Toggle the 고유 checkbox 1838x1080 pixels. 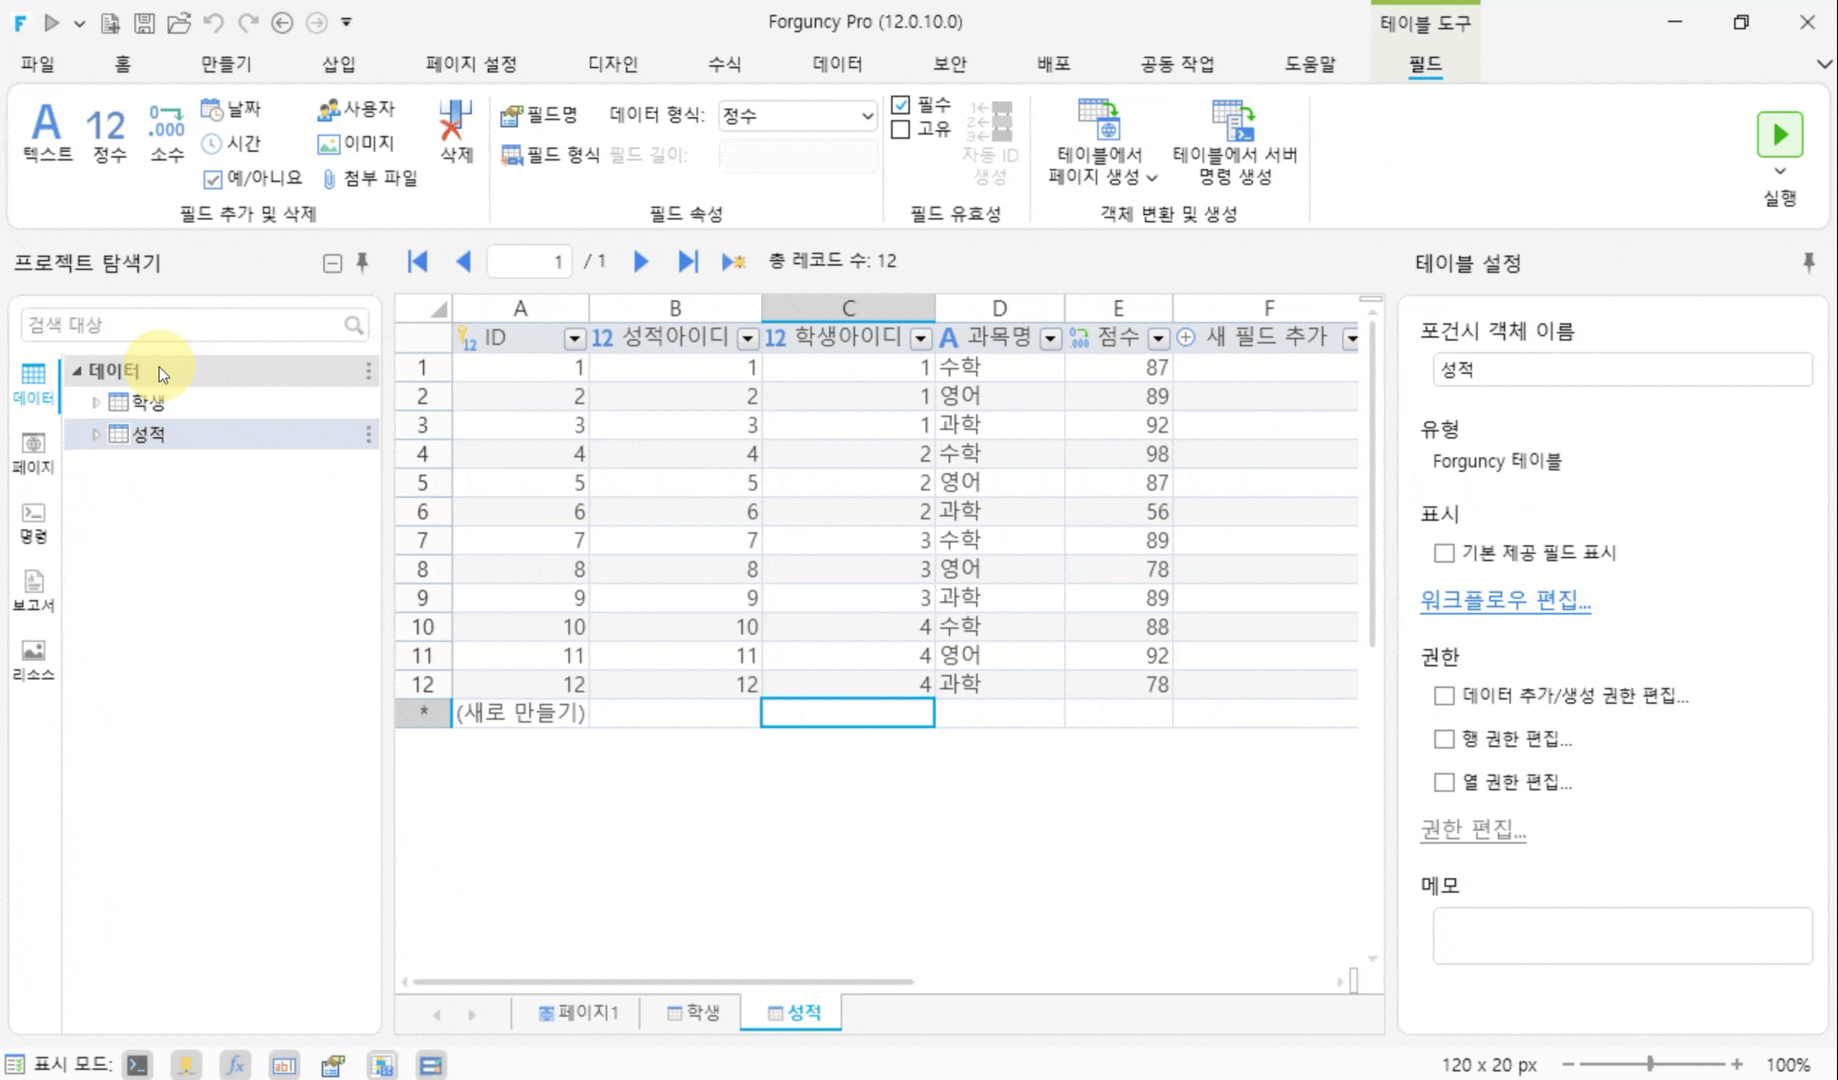click(900, 130)
